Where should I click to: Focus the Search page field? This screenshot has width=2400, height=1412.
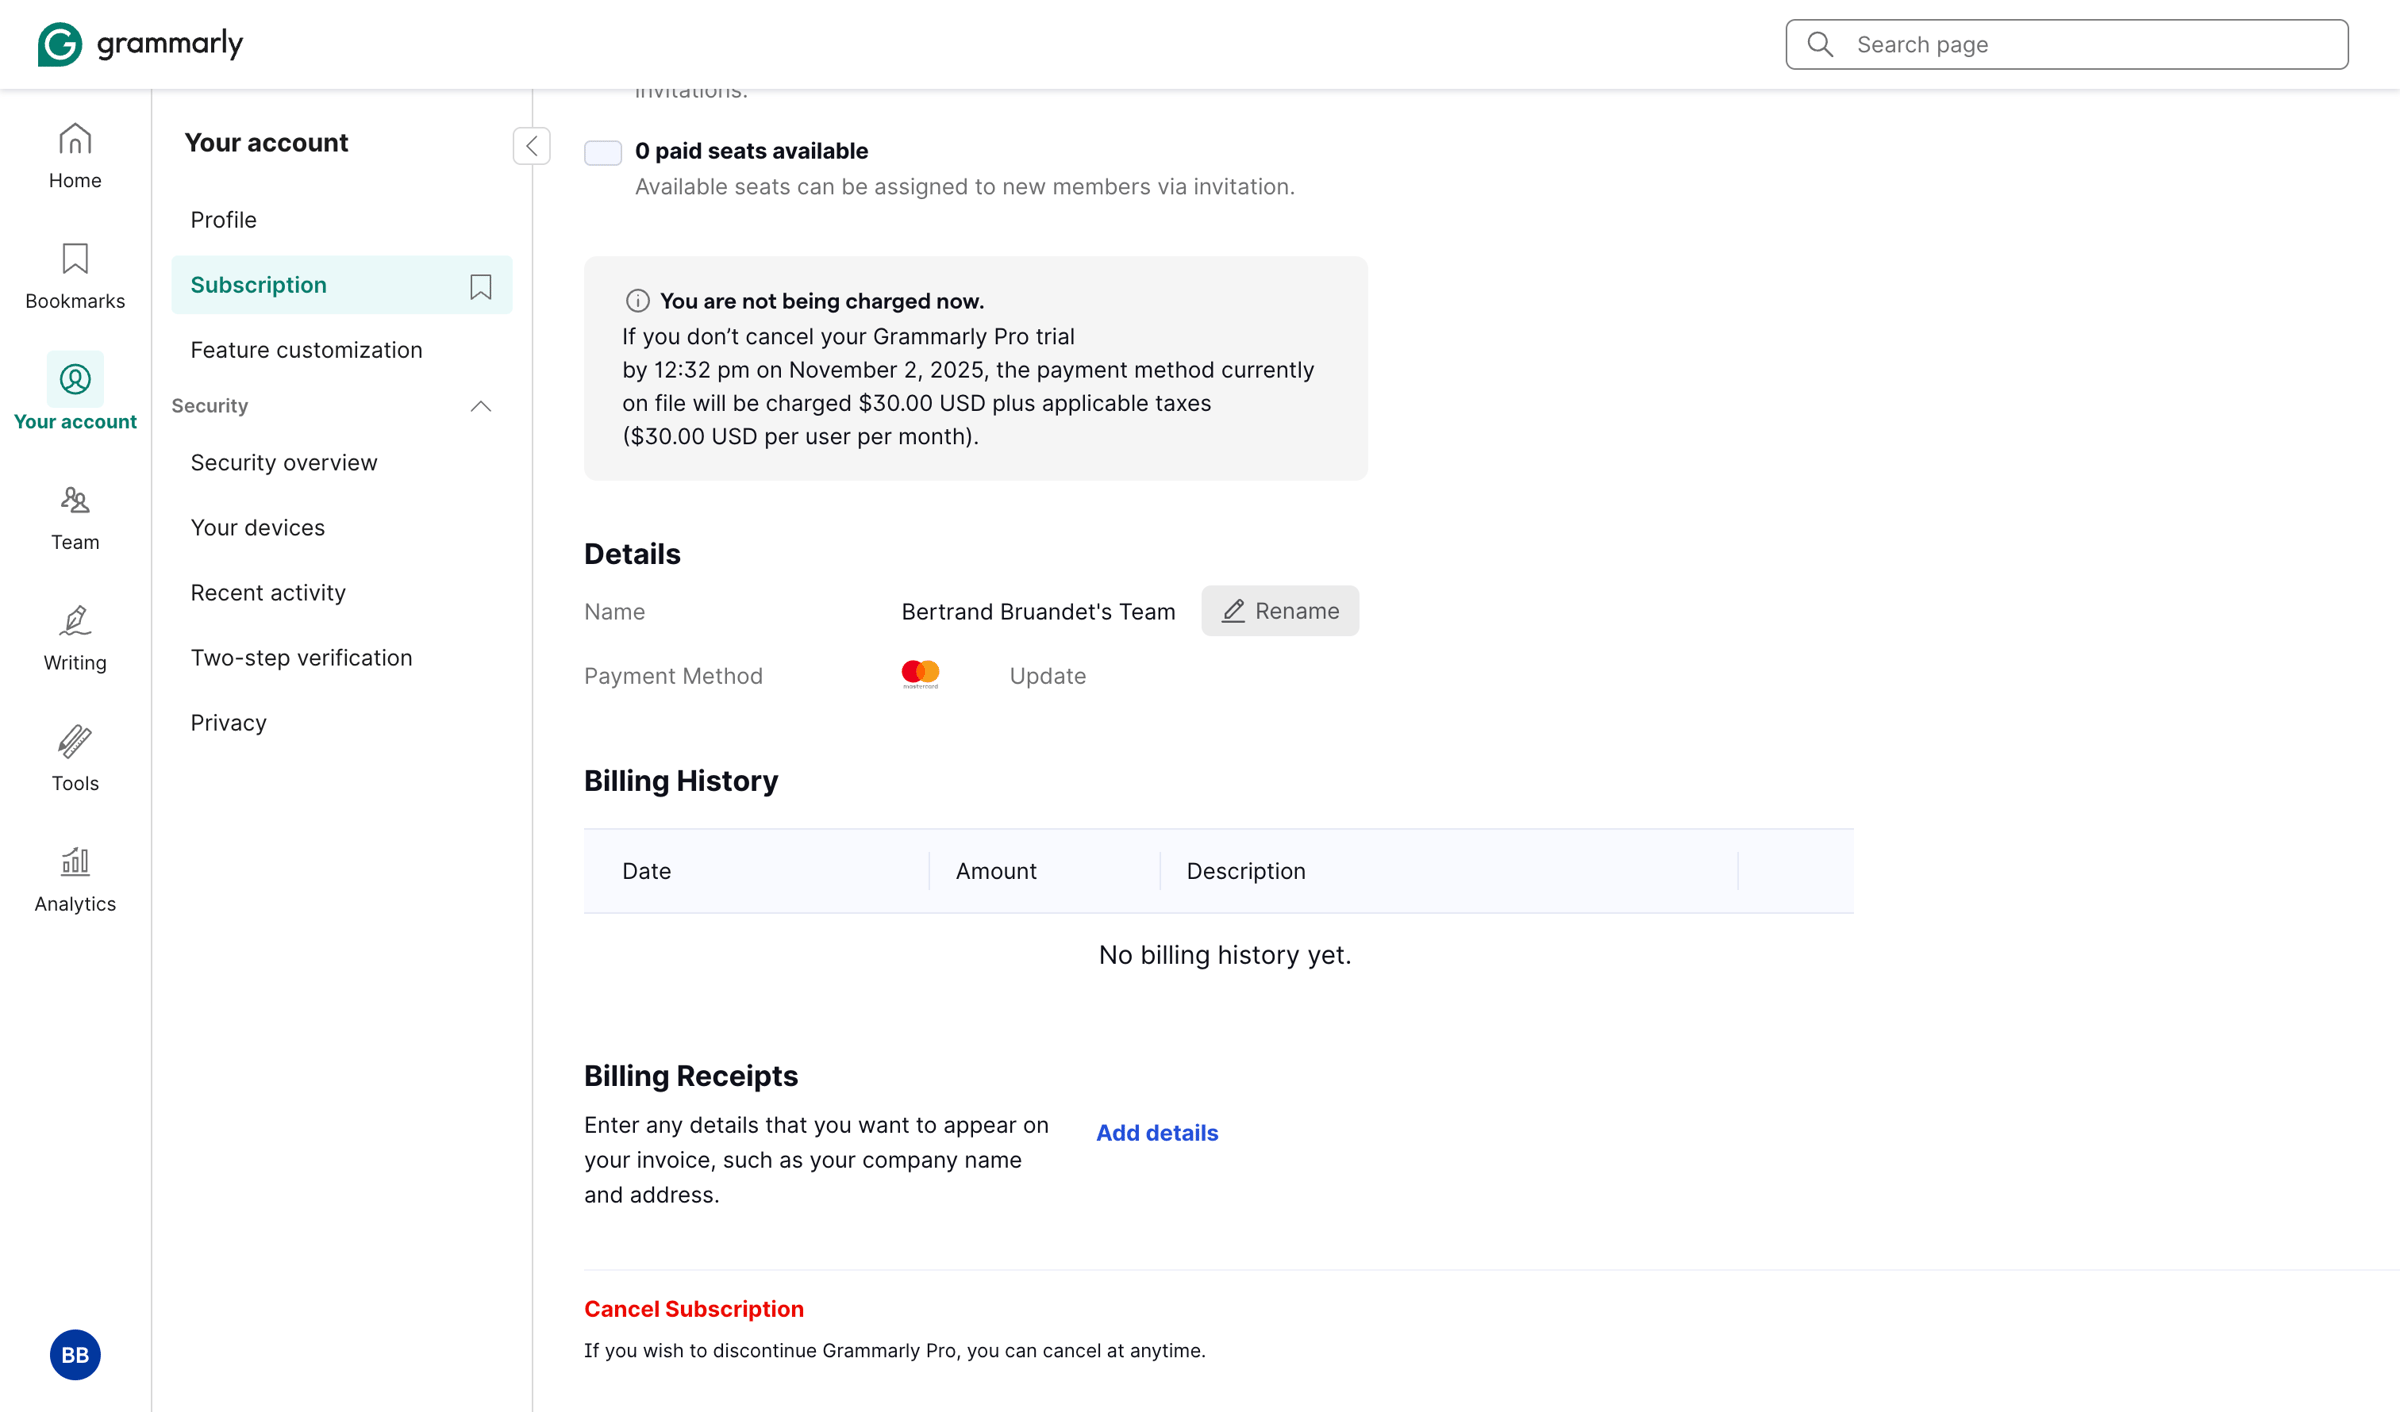(x=2067, y=44)
